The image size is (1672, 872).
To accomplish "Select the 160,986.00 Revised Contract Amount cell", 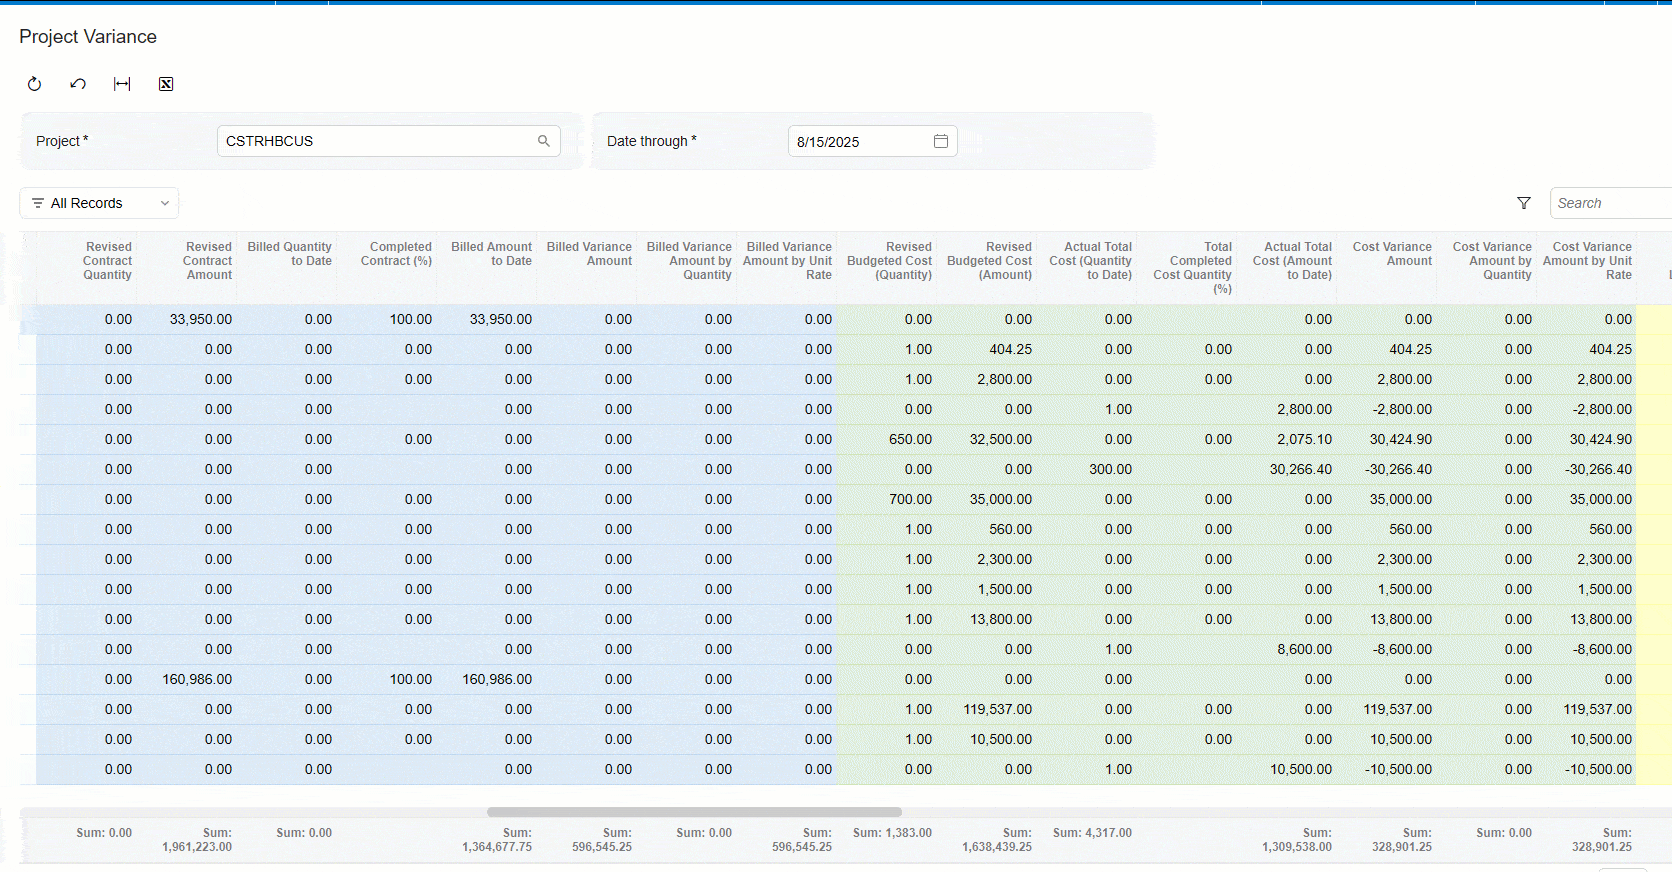I will tap(187, 679).
